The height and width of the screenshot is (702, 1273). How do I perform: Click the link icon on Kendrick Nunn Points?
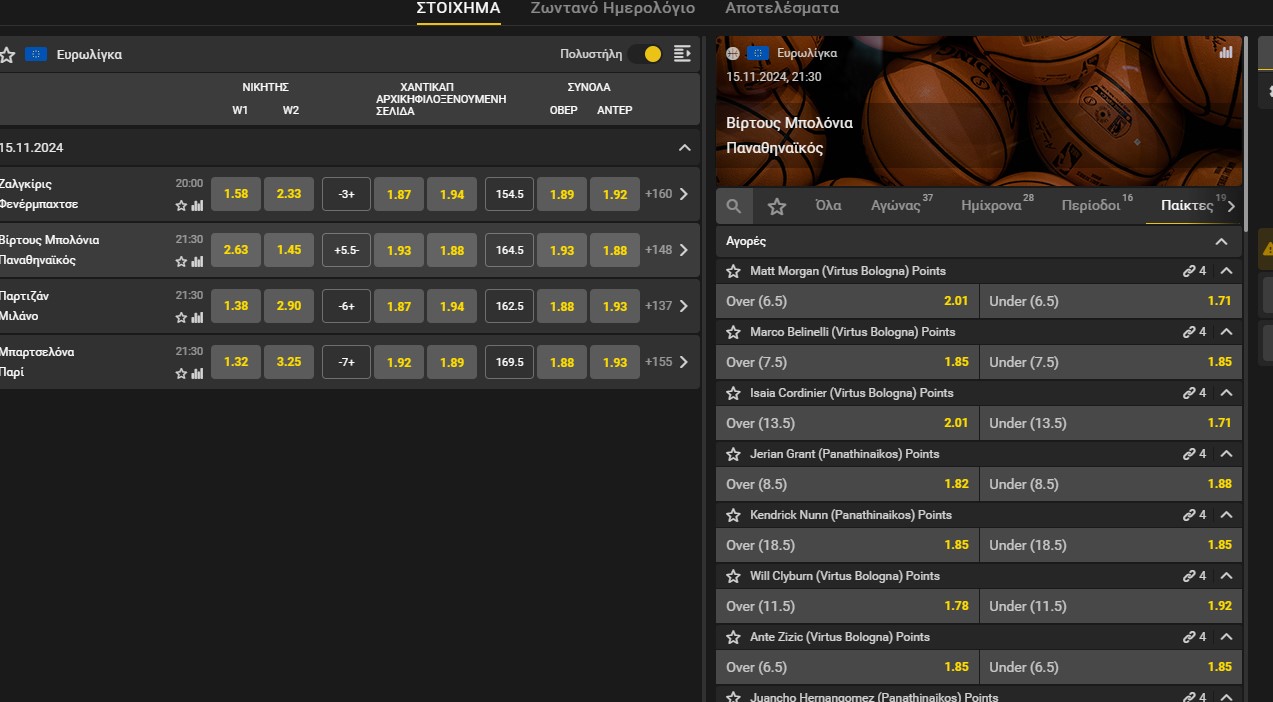tap(1189, 515)
